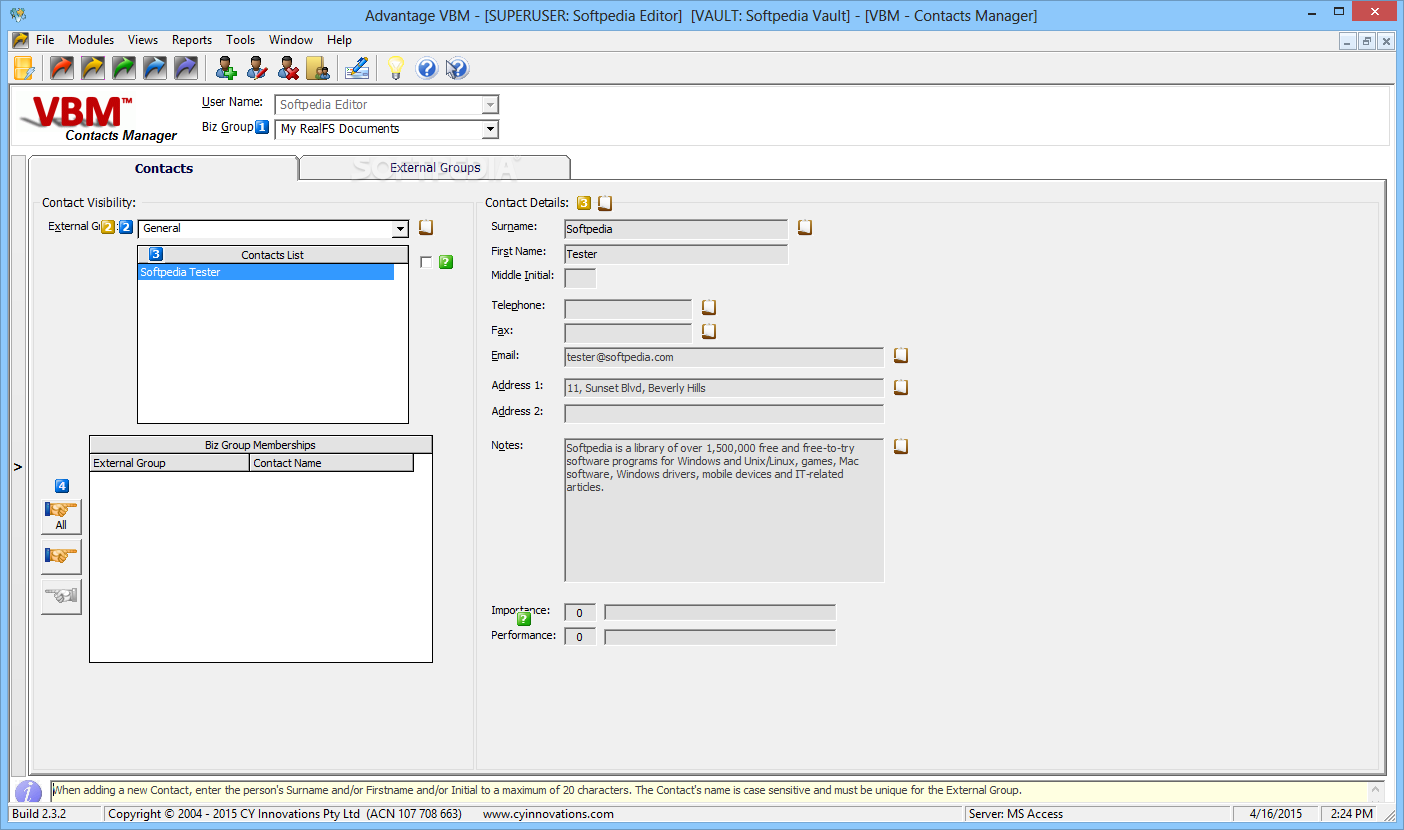Open the Views menu
Screen dimensions: 1404x830
coord(143,40)
